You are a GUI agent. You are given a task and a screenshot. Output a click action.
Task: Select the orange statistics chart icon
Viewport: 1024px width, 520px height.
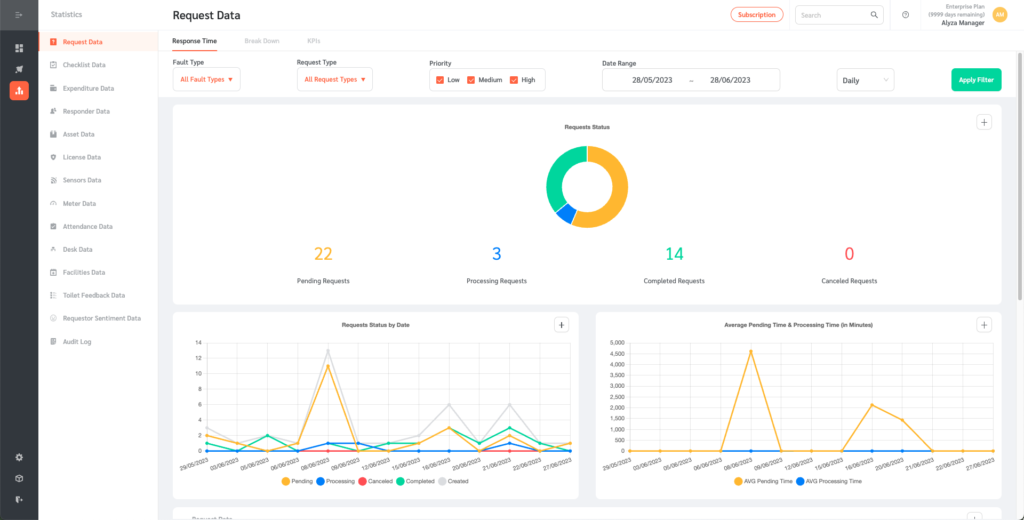19,91
